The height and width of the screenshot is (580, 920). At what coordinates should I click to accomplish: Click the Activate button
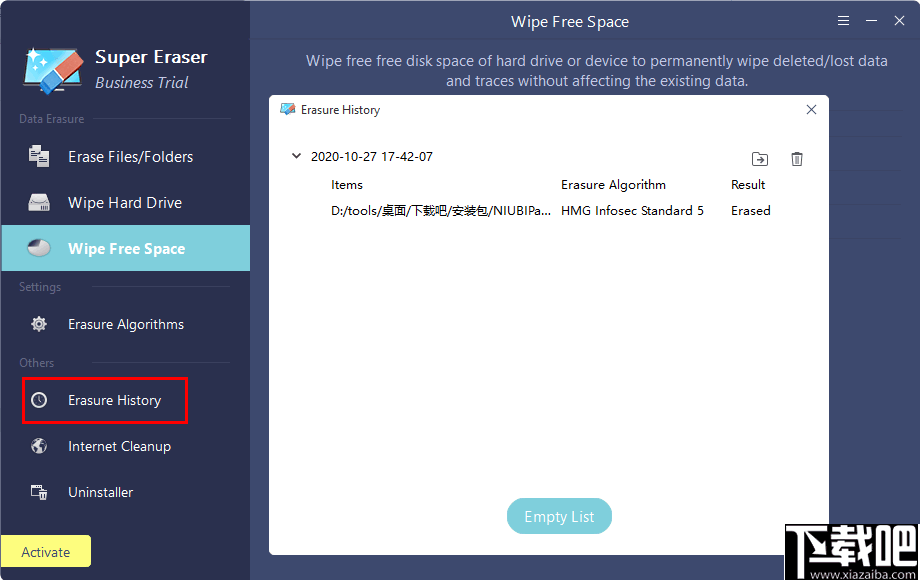pos(46,551)
